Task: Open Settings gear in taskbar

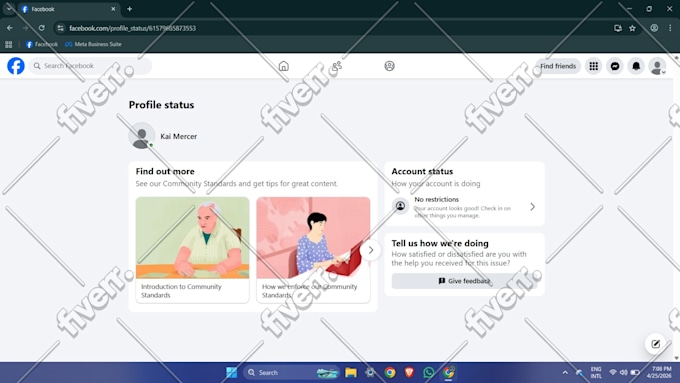Action: coord(370,373)
